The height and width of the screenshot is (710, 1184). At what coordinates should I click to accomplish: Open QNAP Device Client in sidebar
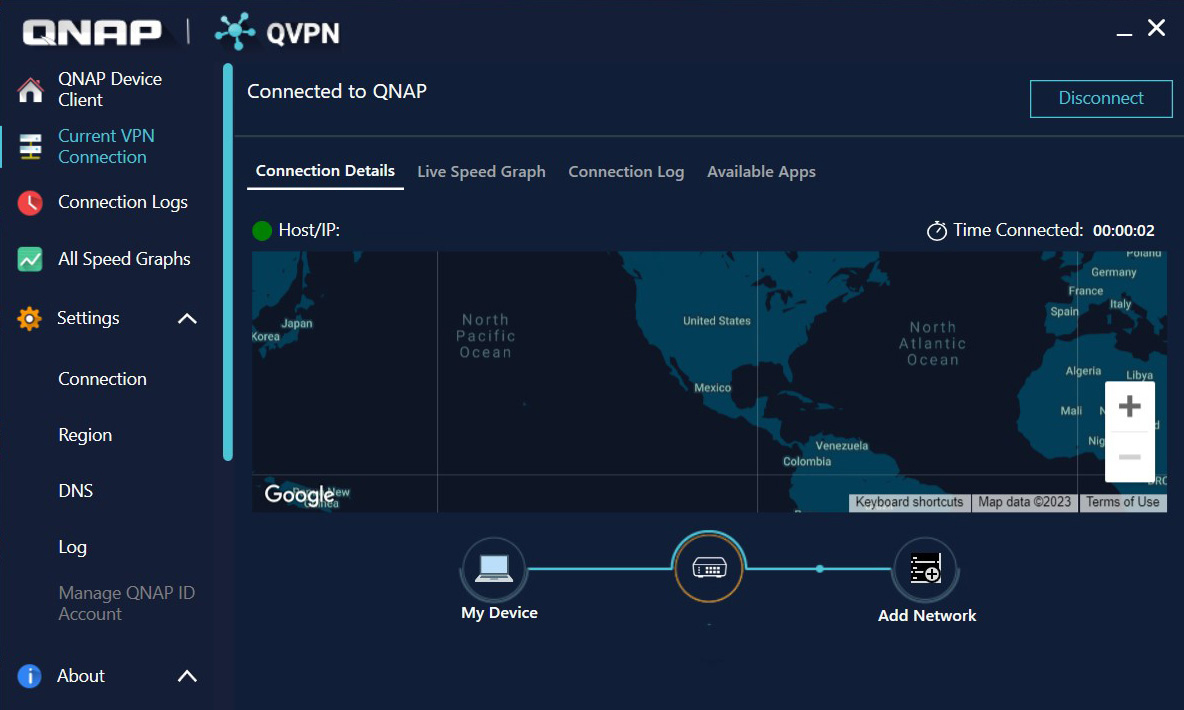[110, 89]
